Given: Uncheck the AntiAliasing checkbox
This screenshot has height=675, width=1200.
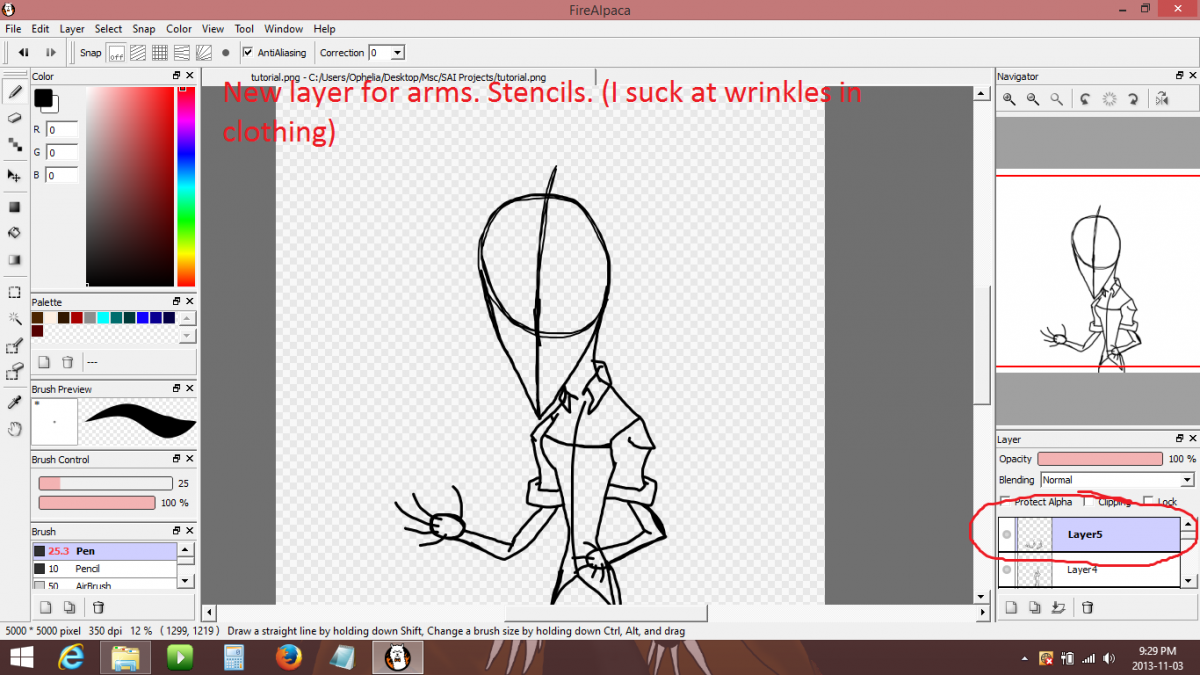Looking at the screenshot, I should point(248,53).
